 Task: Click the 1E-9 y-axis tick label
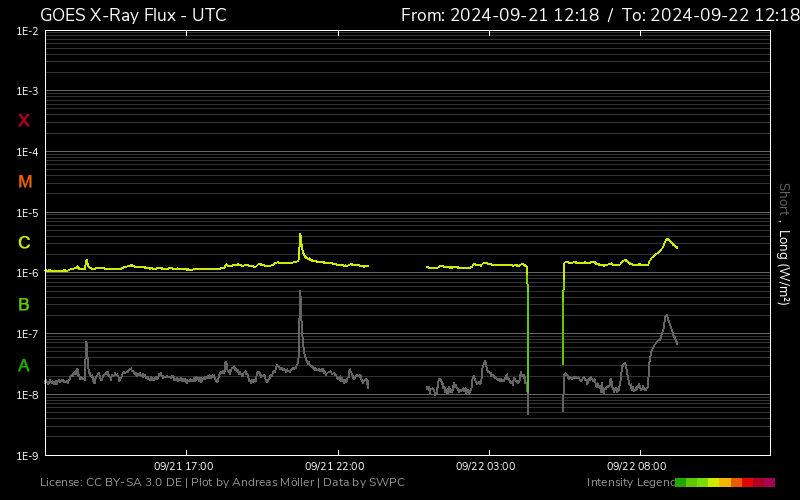tap(28, 456)
